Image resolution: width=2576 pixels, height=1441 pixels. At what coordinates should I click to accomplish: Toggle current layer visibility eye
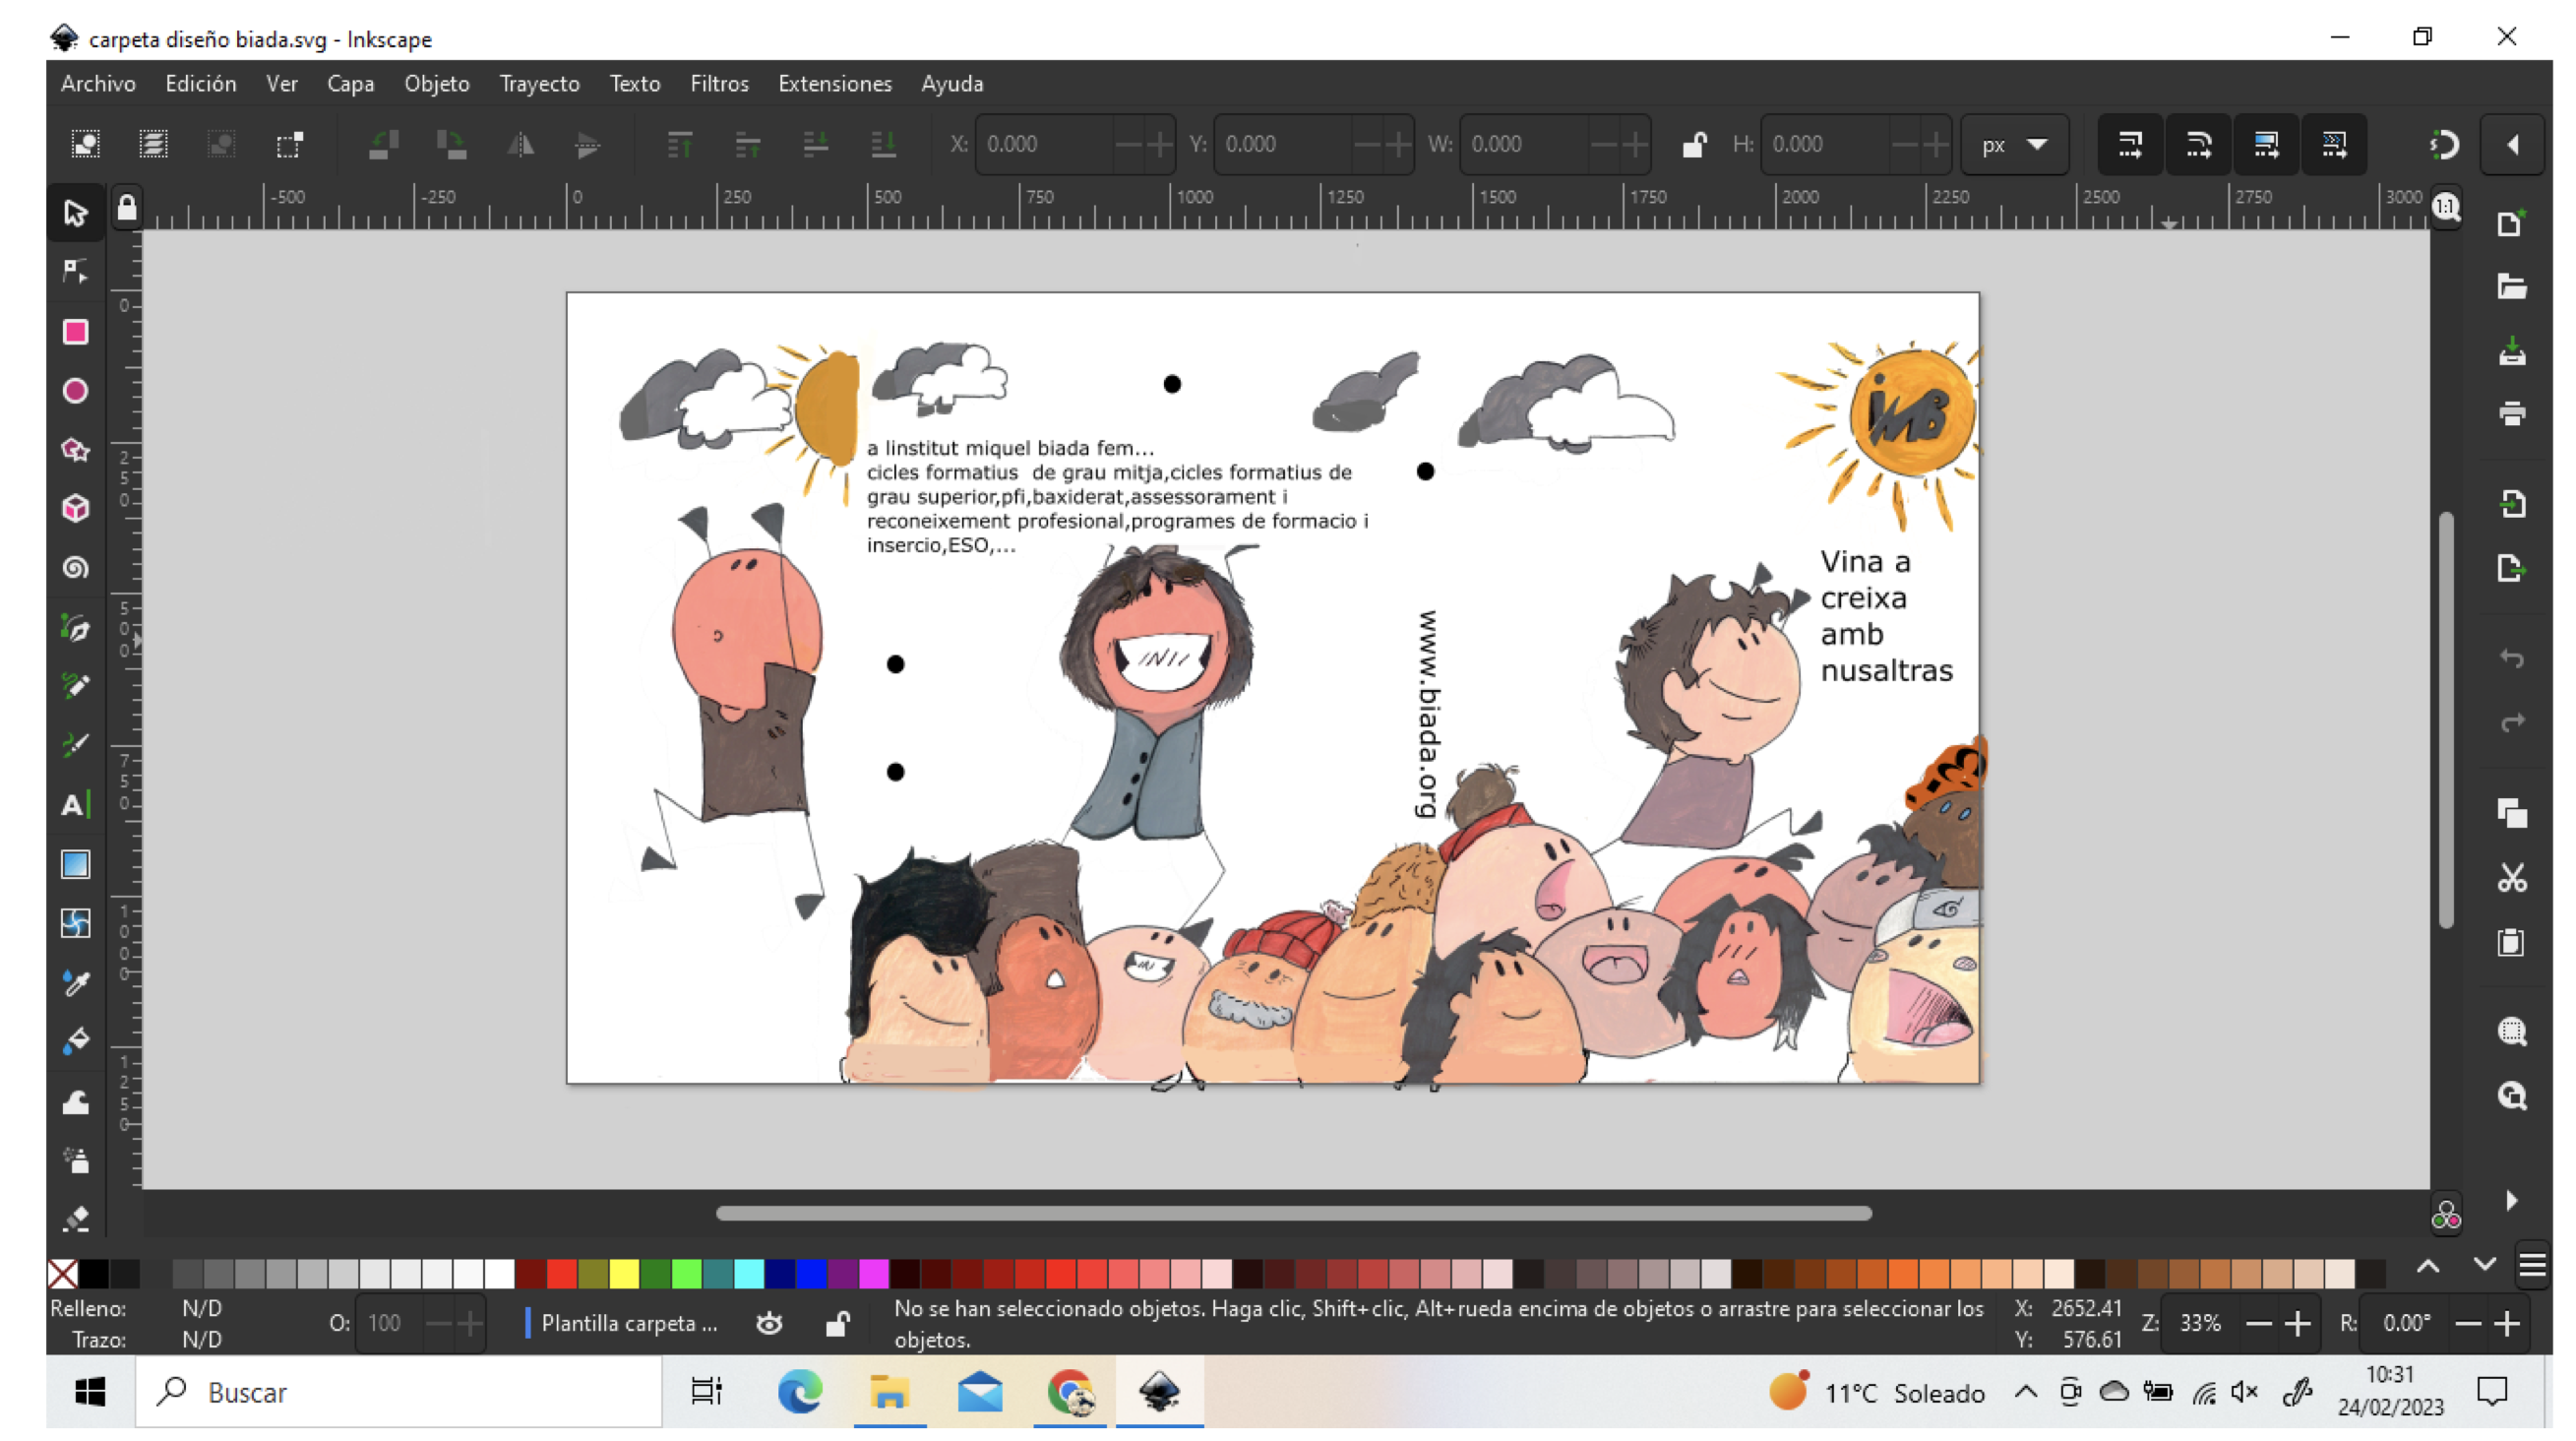click(769, 1324)
